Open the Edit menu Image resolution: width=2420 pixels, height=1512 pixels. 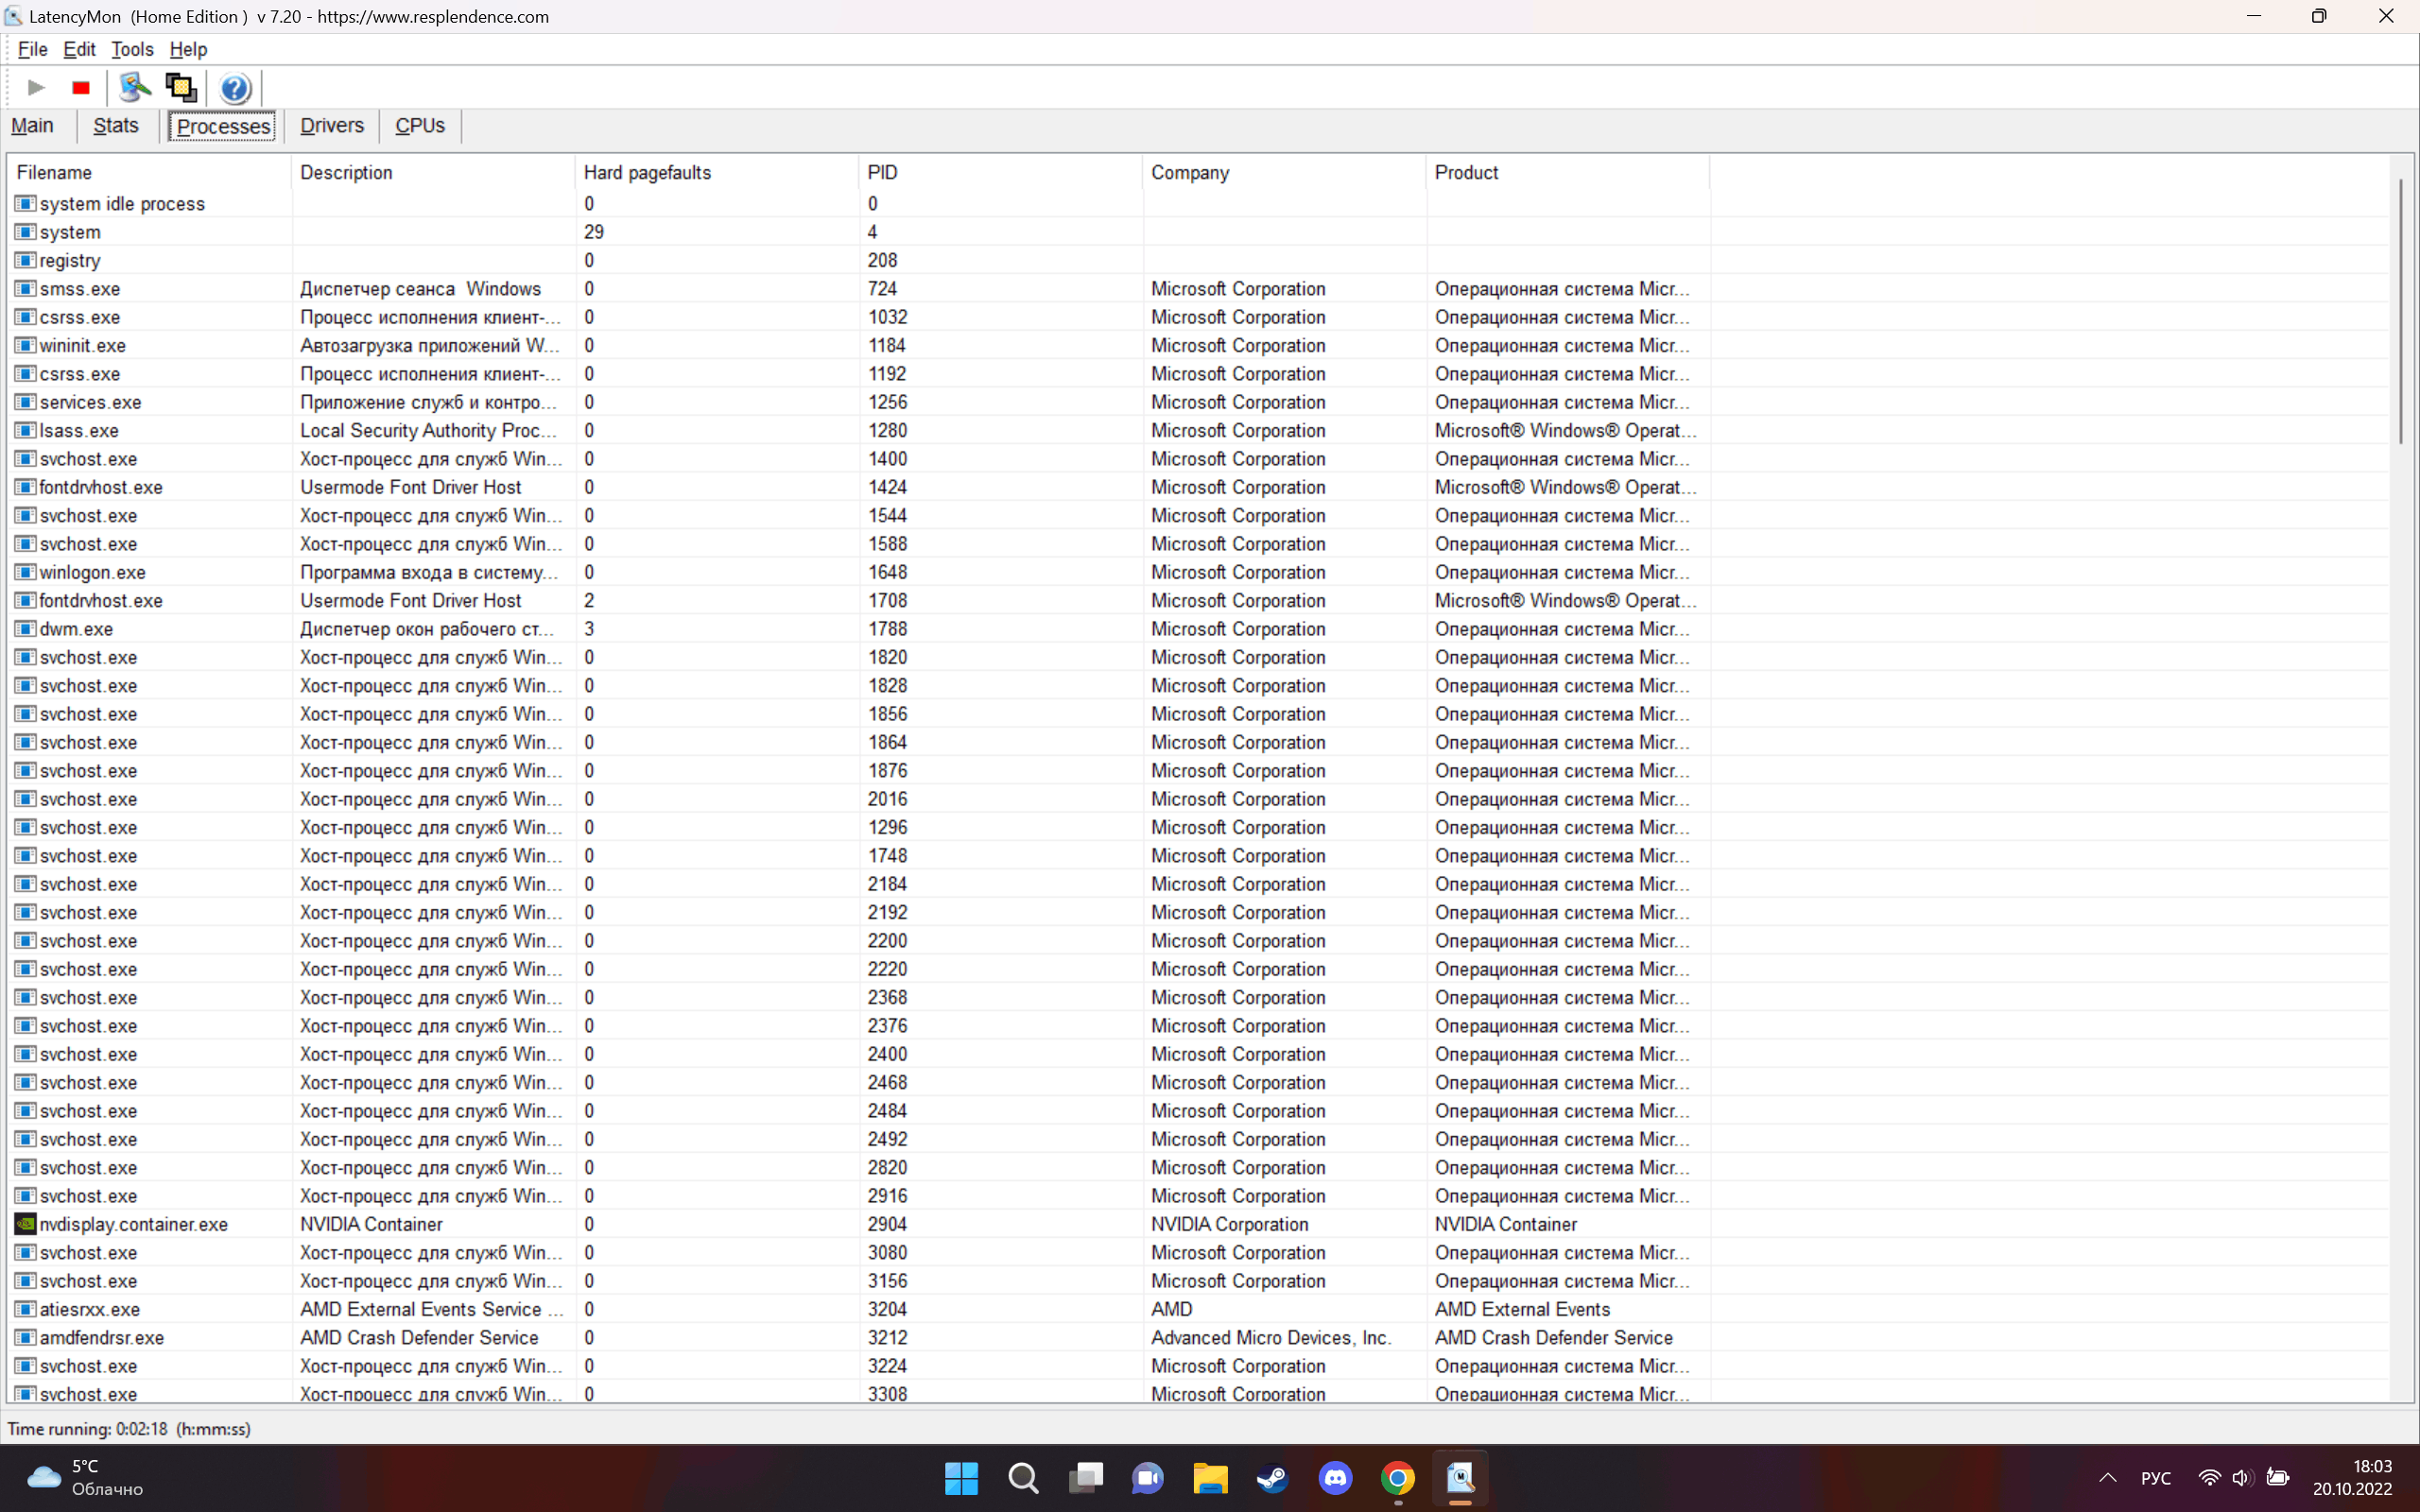click(x=79, y=49)
